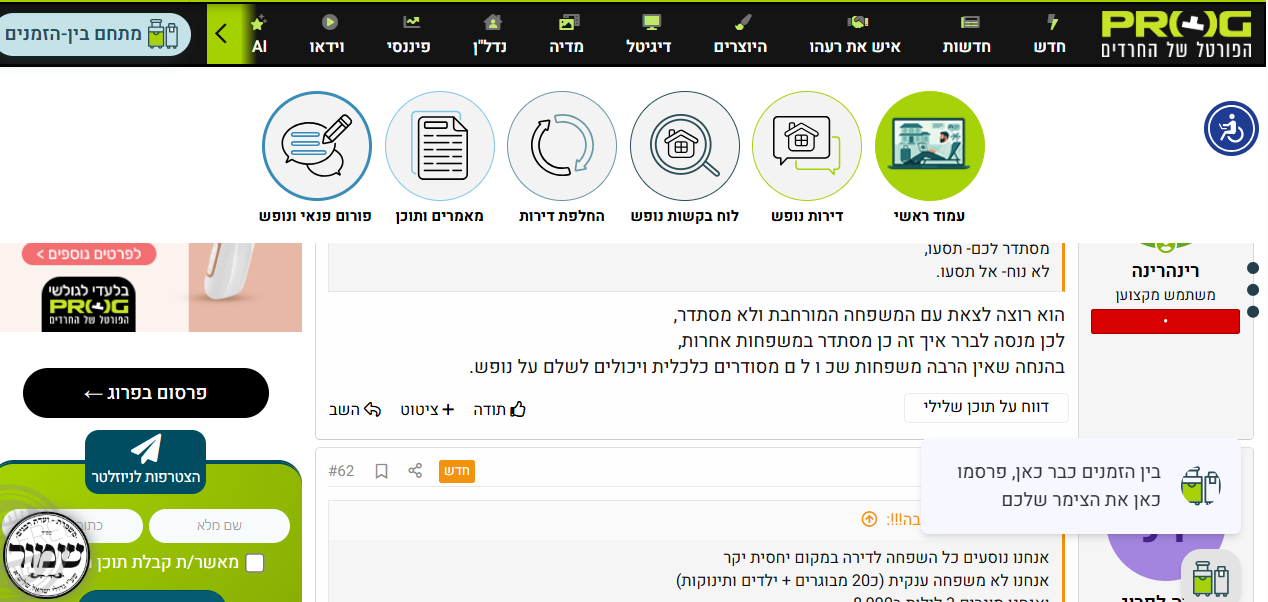The height and width of the screenshot is (602, 1268).
Task: Bookmark post #62
Action: coord(381,471)
